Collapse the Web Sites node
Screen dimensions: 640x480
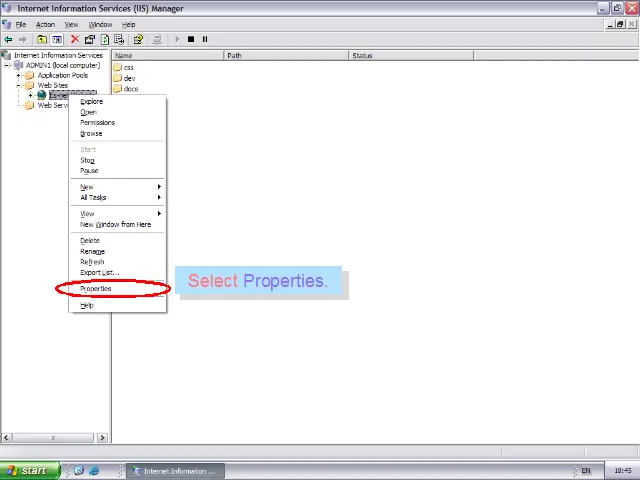pyautogui.click(x=18, y=85)
